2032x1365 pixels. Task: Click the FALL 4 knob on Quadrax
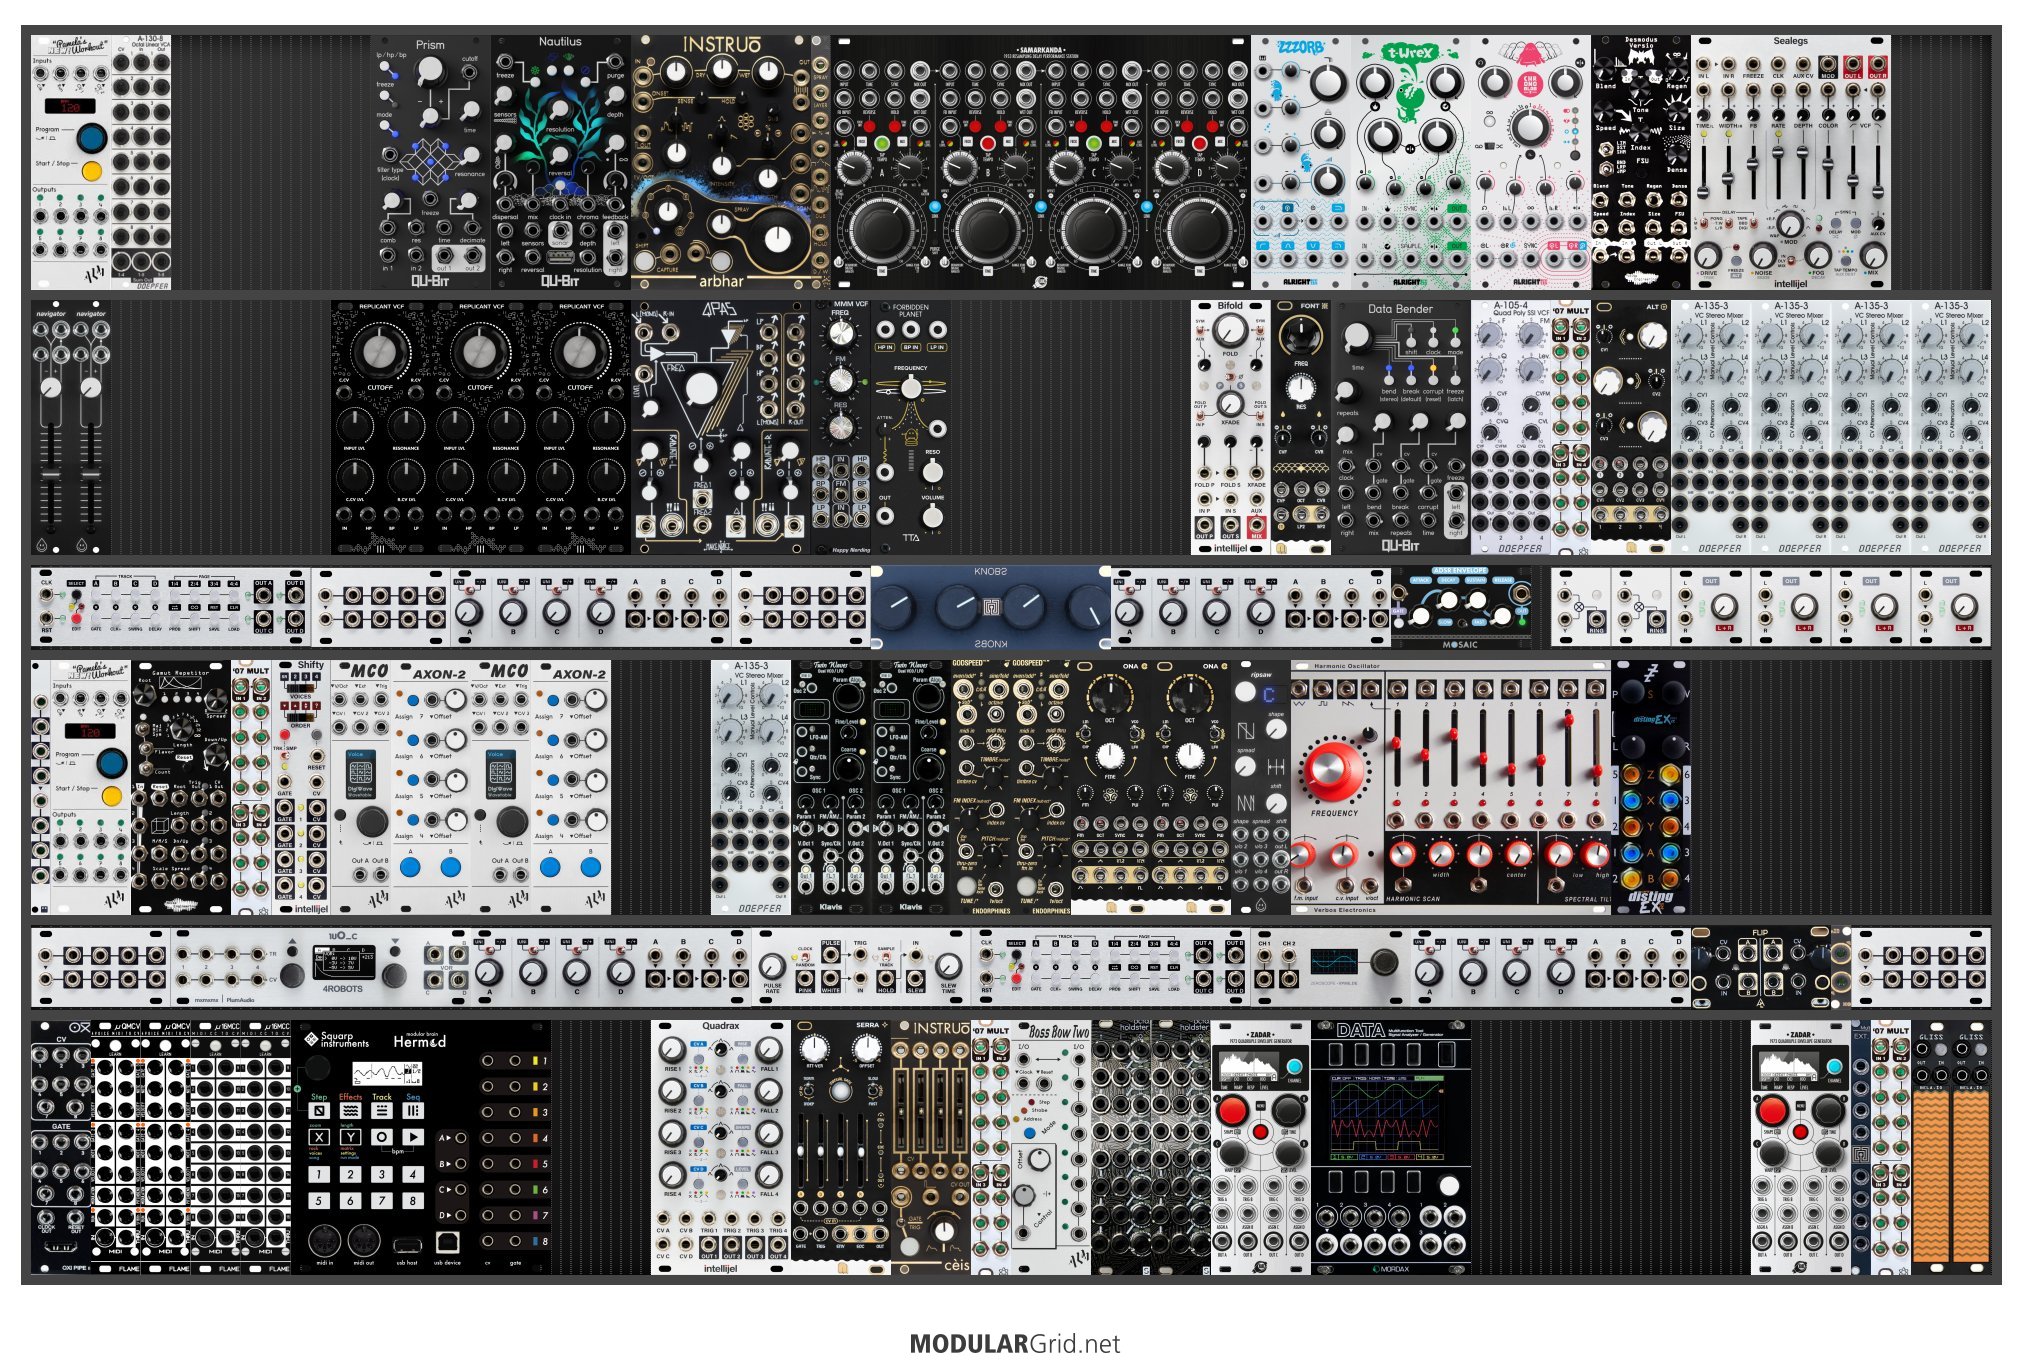point(769,1175)
